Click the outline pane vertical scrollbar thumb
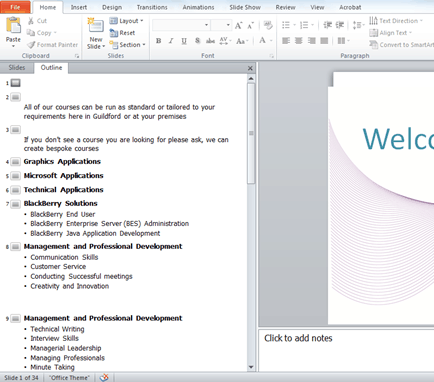 [x=251, y=133]
